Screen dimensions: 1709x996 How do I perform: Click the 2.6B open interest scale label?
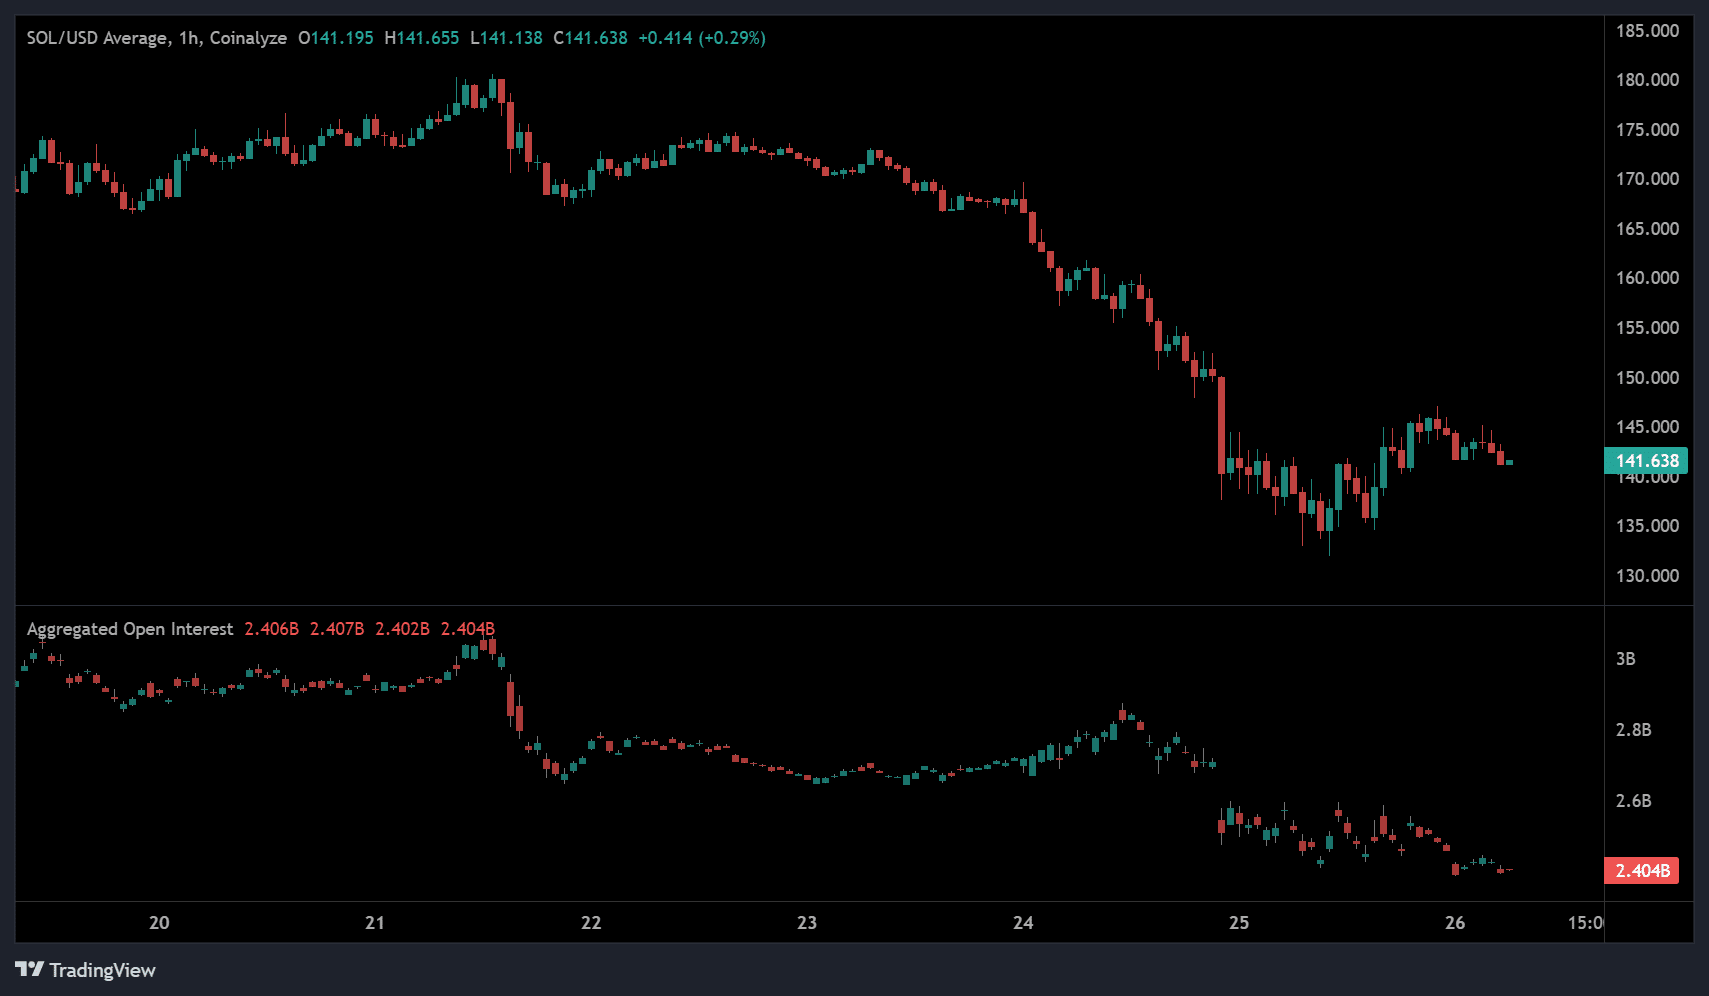click(1633, 801)
